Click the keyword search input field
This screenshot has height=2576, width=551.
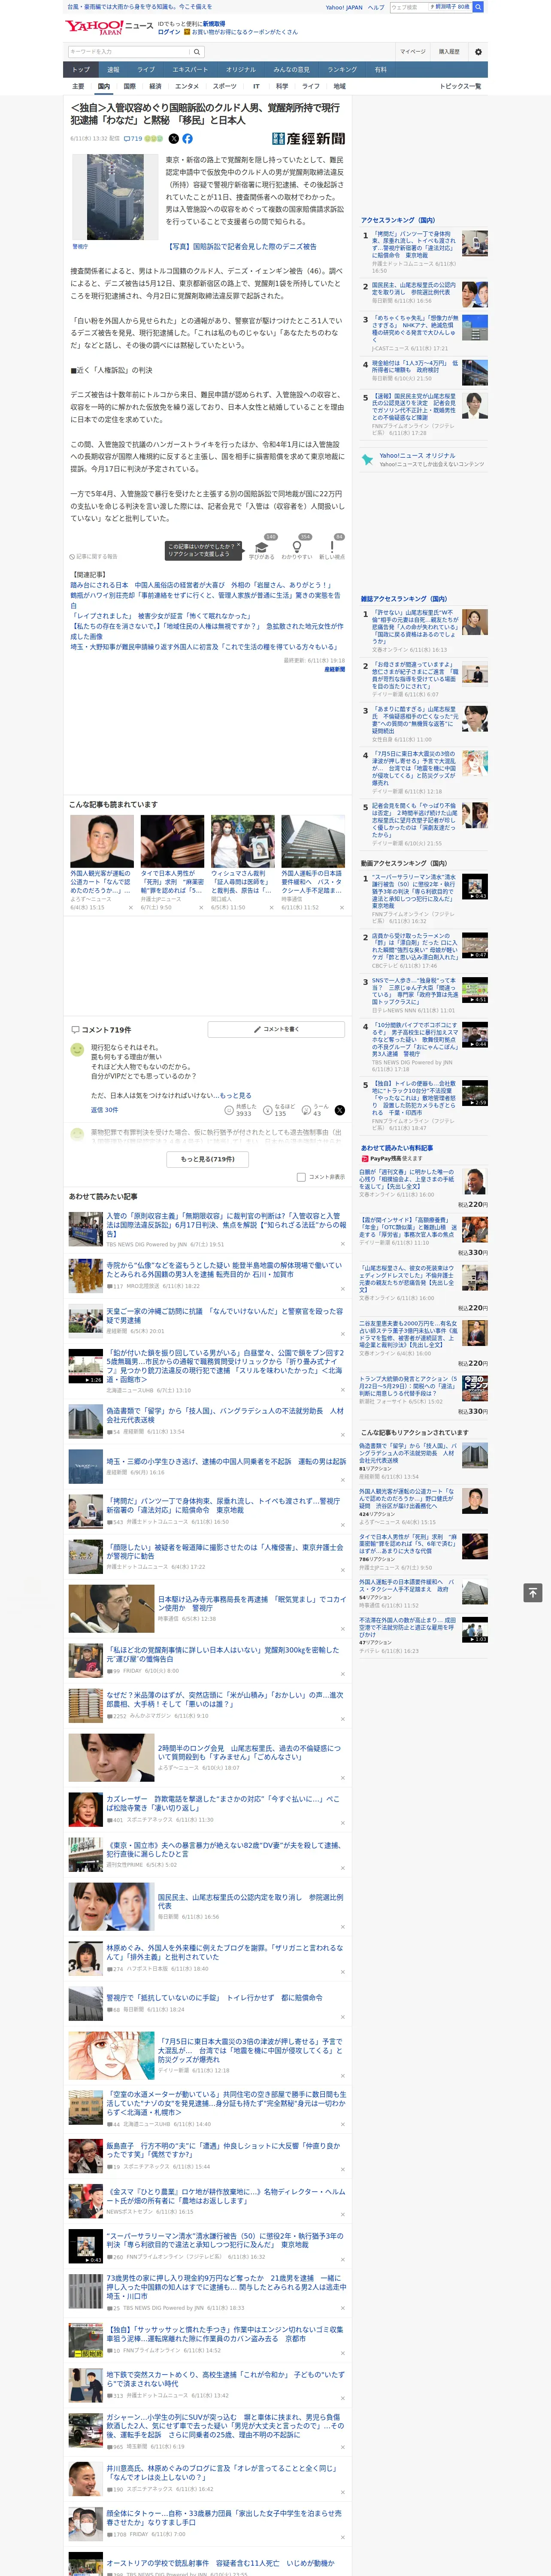[129, 51]
